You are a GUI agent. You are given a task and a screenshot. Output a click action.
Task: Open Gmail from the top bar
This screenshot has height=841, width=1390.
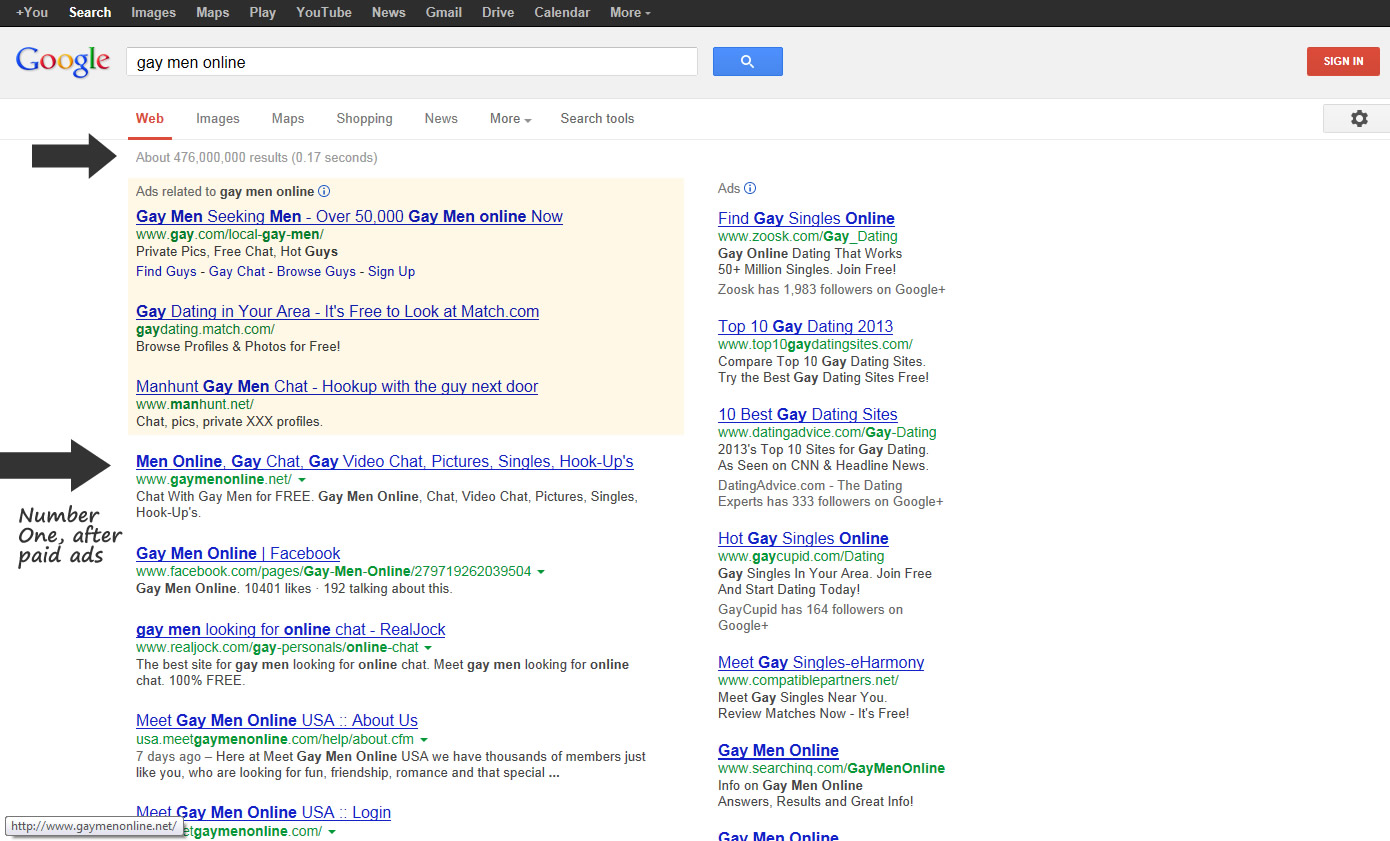pos(443,12)
